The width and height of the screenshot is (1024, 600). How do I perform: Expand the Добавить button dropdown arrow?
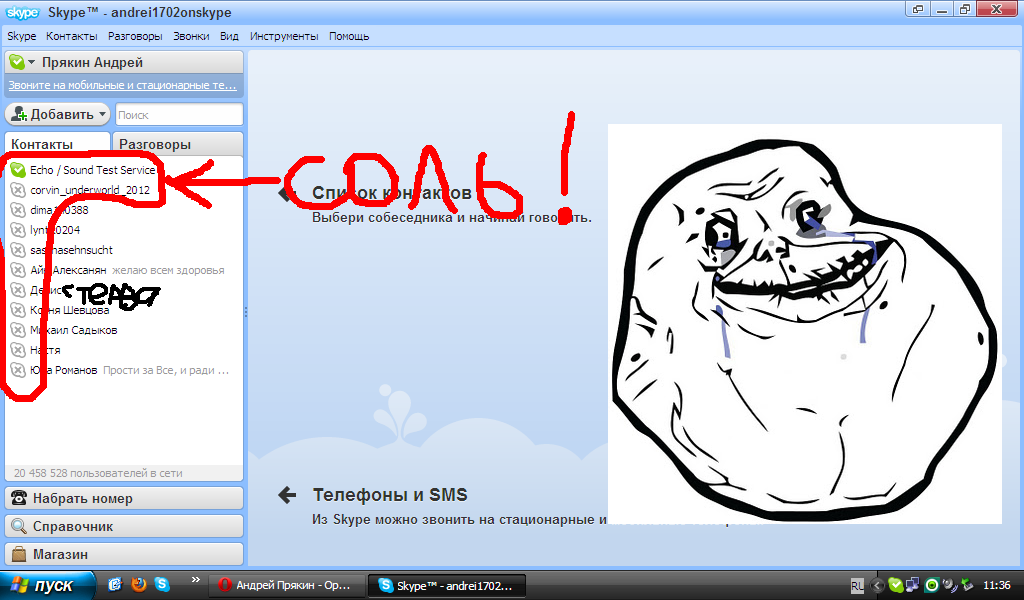tap(102, 114)
